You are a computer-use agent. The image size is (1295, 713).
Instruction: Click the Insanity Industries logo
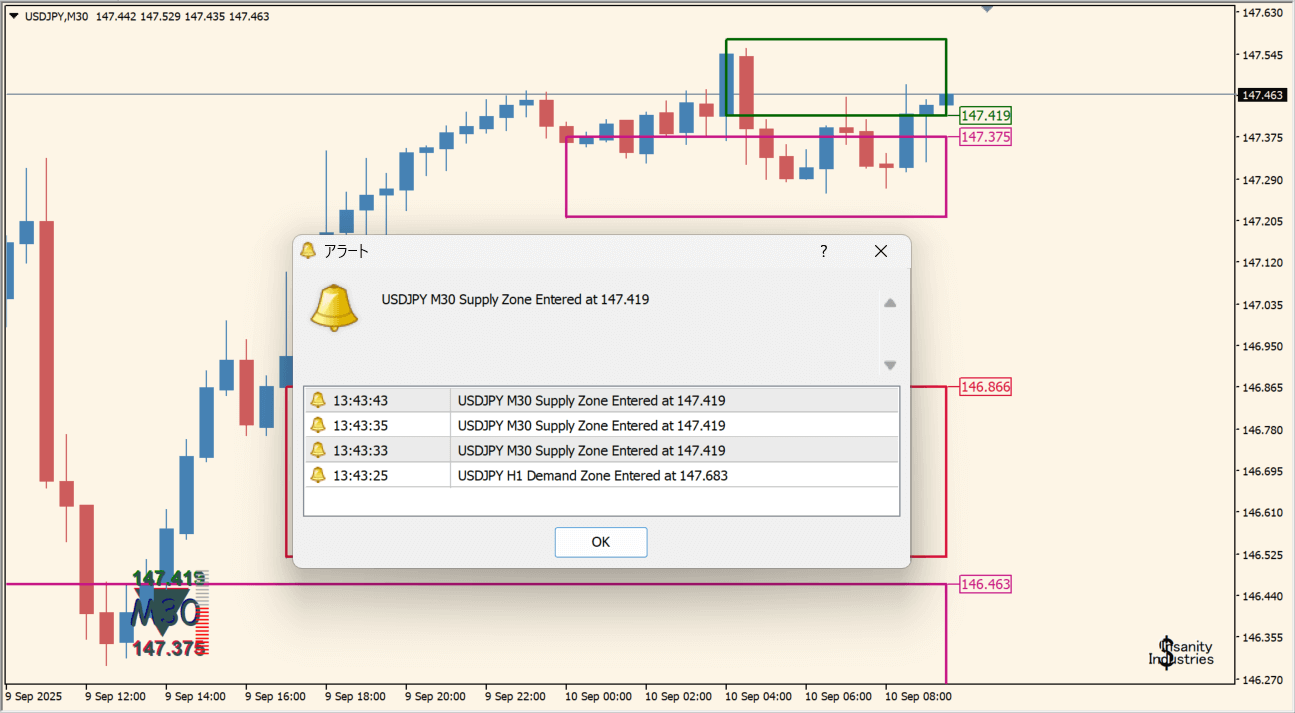(1181, 653)
